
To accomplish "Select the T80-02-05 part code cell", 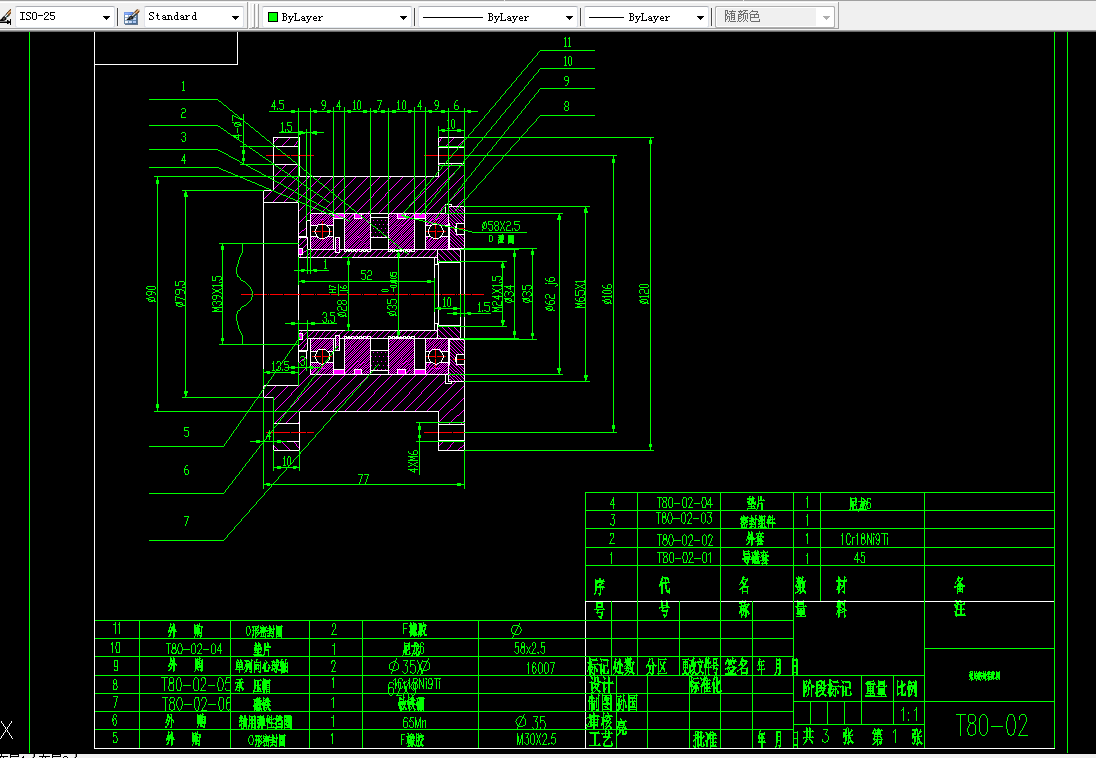I will point(196,685).
